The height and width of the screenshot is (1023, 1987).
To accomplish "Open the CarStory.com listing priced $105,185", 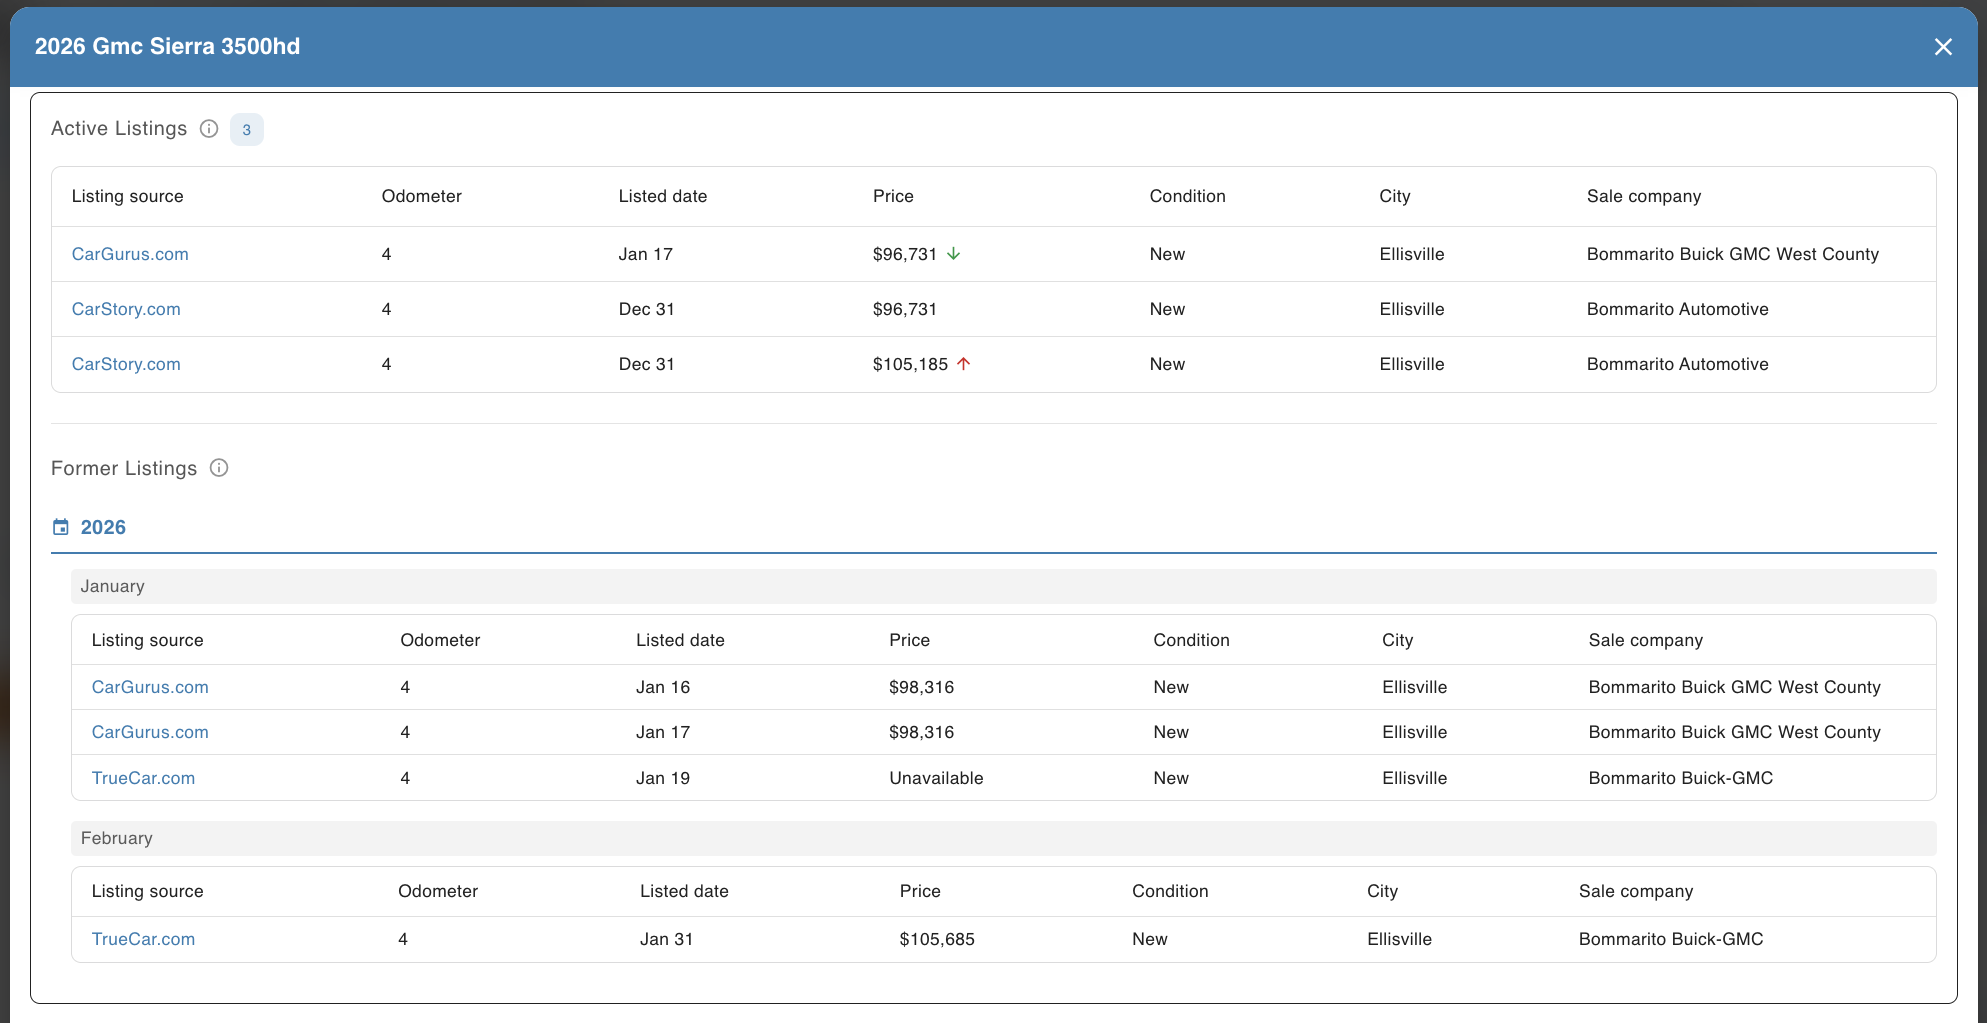I will coord(126,364).
